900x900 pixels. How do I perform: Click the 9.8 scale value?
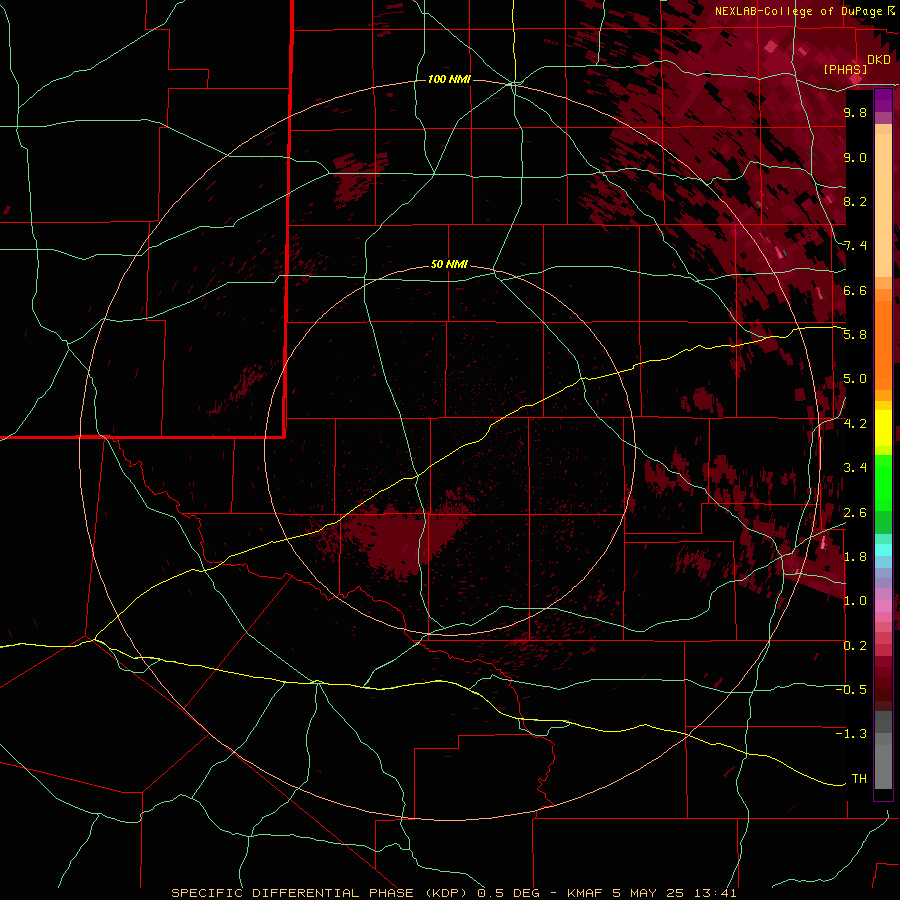[855, 113]
